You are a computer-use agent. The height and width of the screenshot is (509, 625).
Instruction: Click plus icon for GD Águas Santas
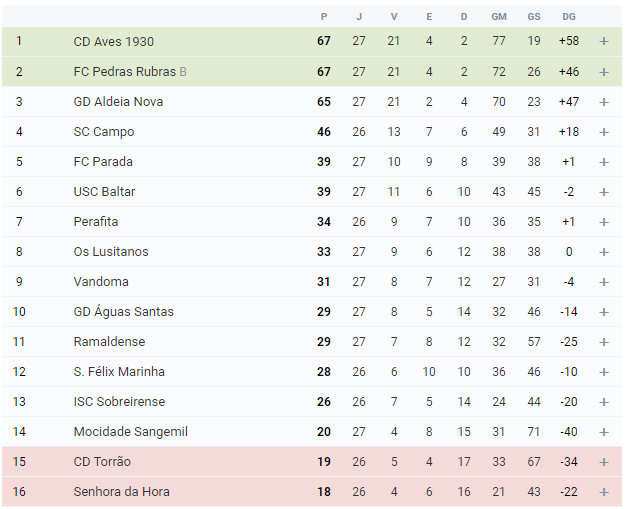(x=603, y=312)
